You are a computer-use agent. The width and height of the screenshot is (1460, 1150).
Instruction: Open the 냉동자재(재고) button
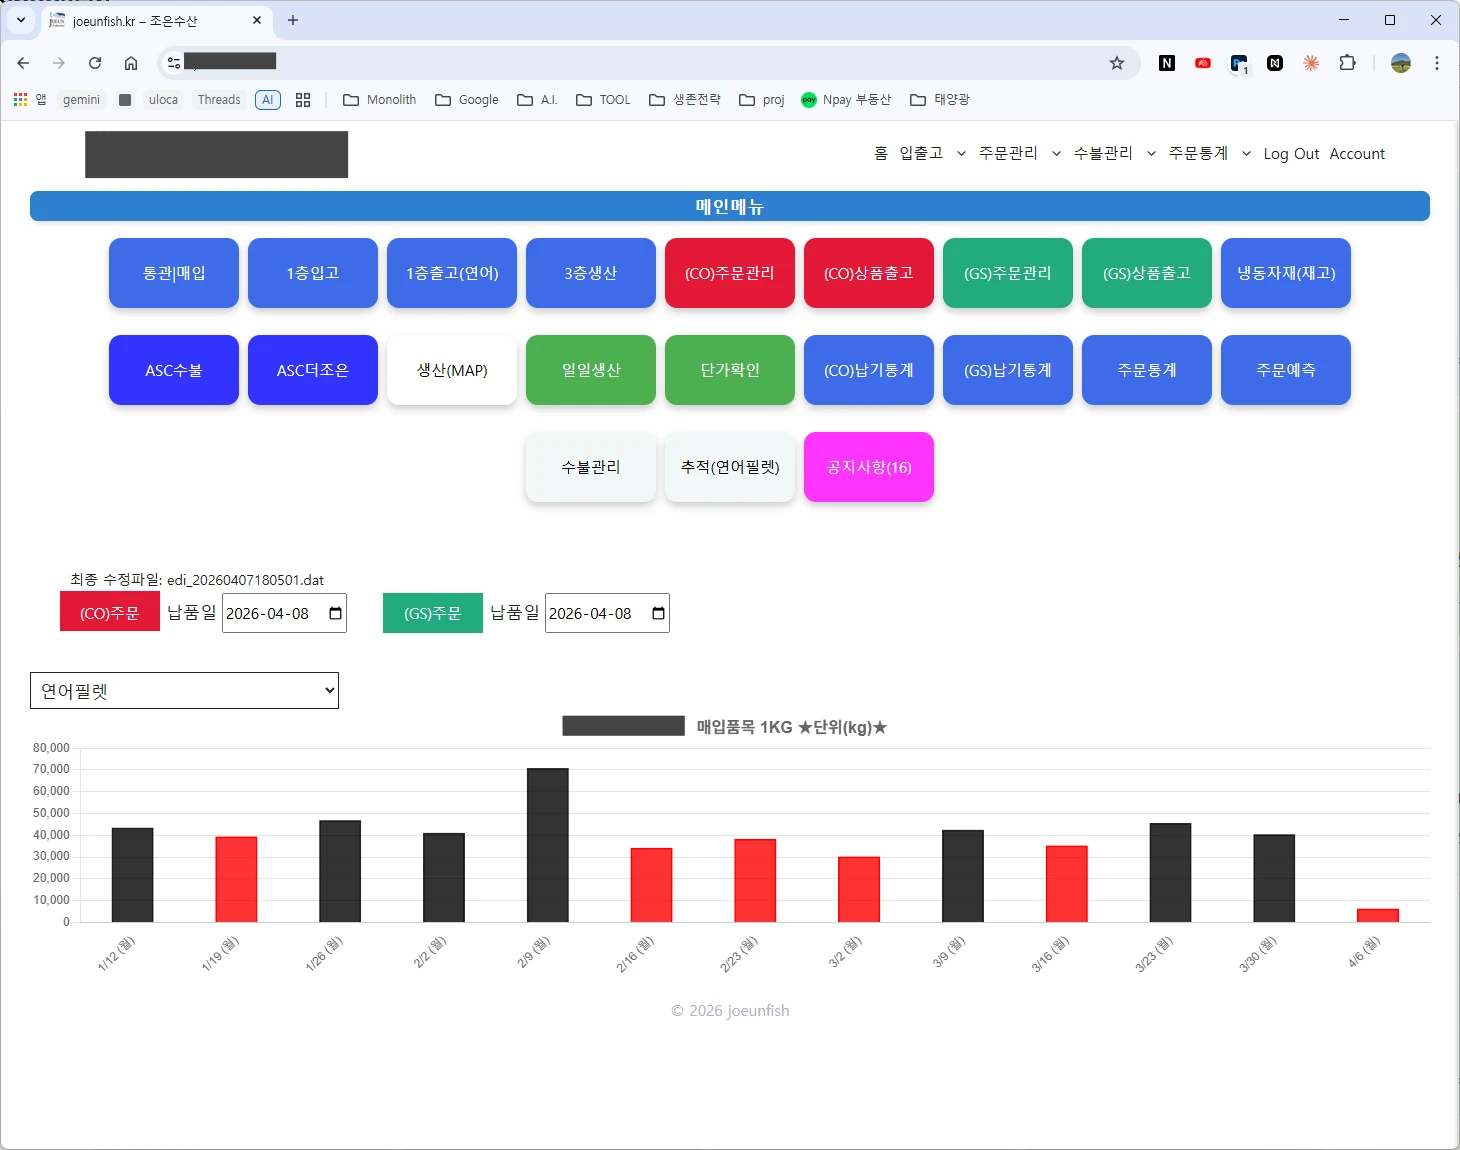[1286, 273]
